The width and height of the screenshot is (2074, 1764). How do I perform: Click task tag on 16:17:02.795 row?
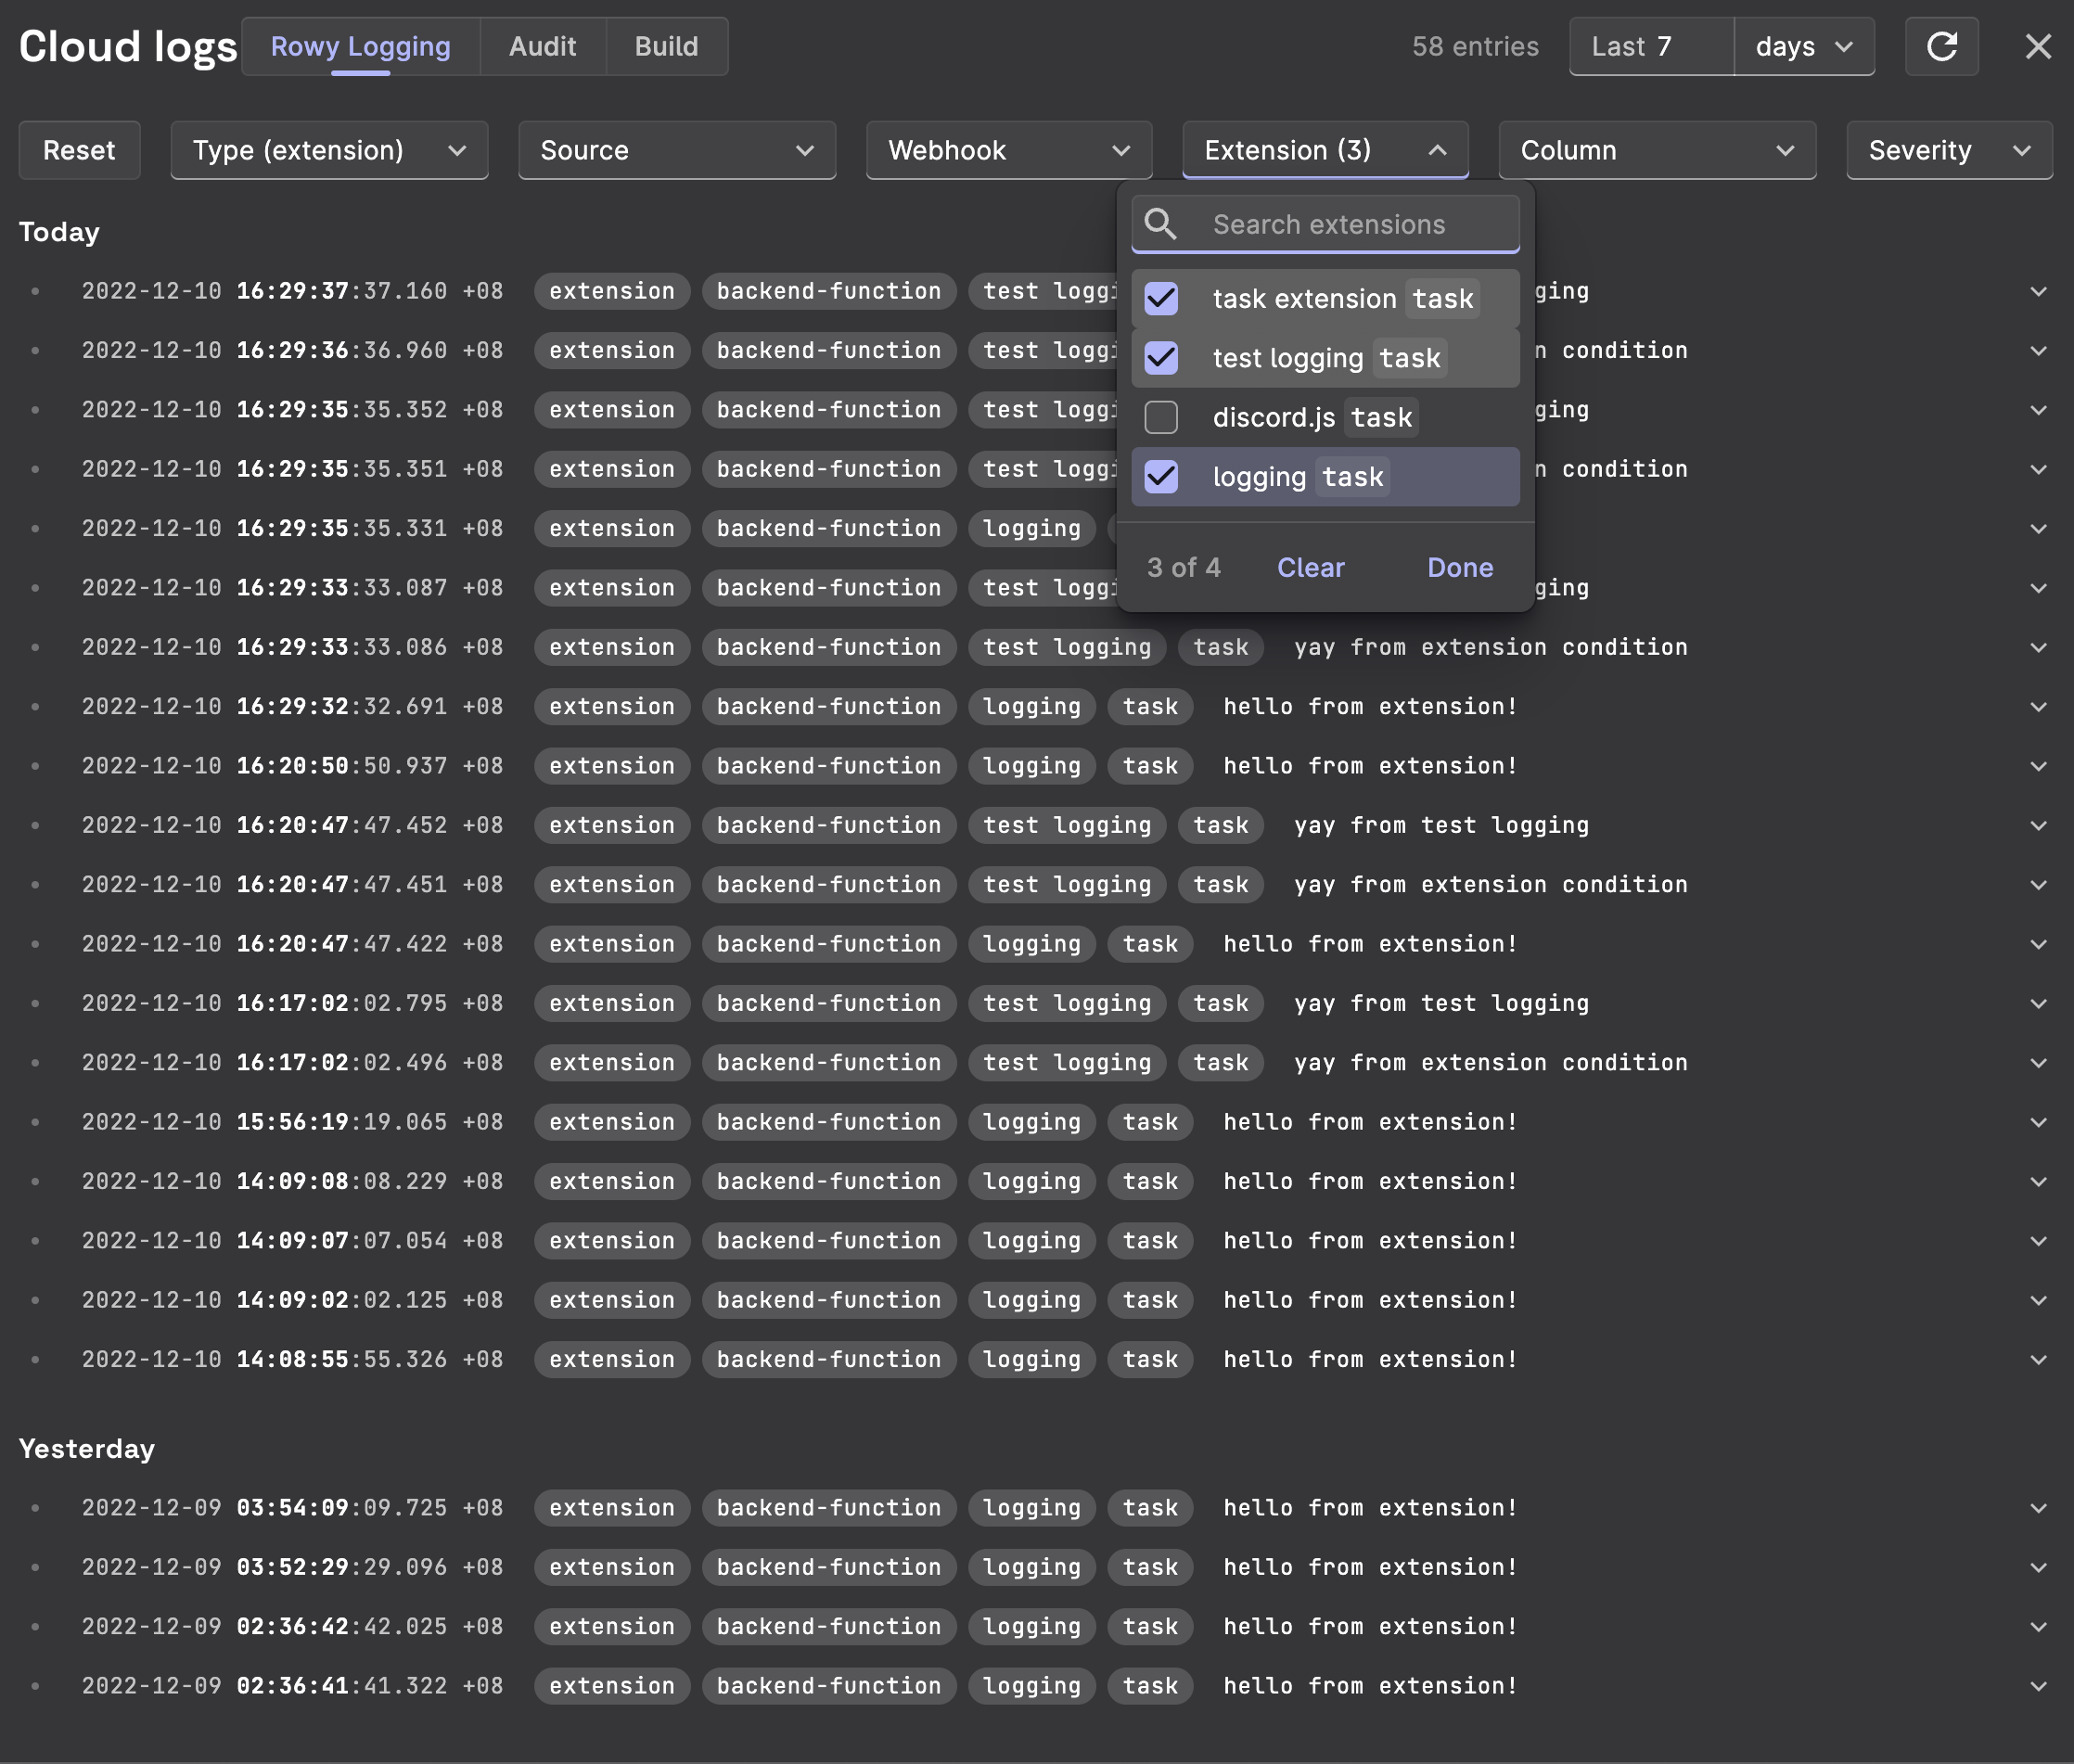pyautogui.click(x=1221, y=1004)
